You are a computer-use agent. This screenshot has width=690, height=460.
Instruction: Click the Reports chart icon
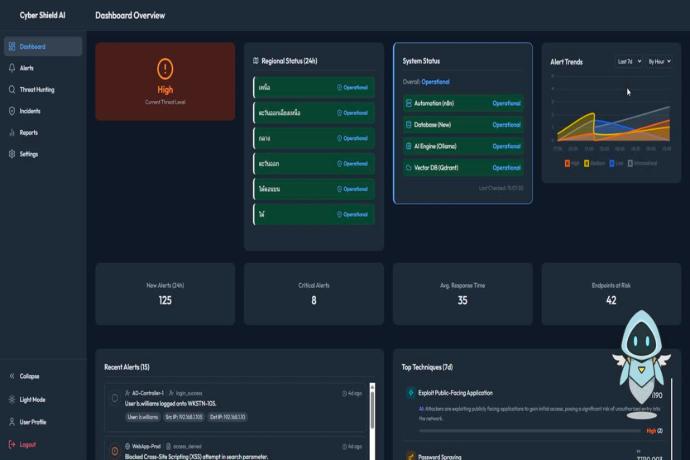pyautogui.click(x=12, y=132)
